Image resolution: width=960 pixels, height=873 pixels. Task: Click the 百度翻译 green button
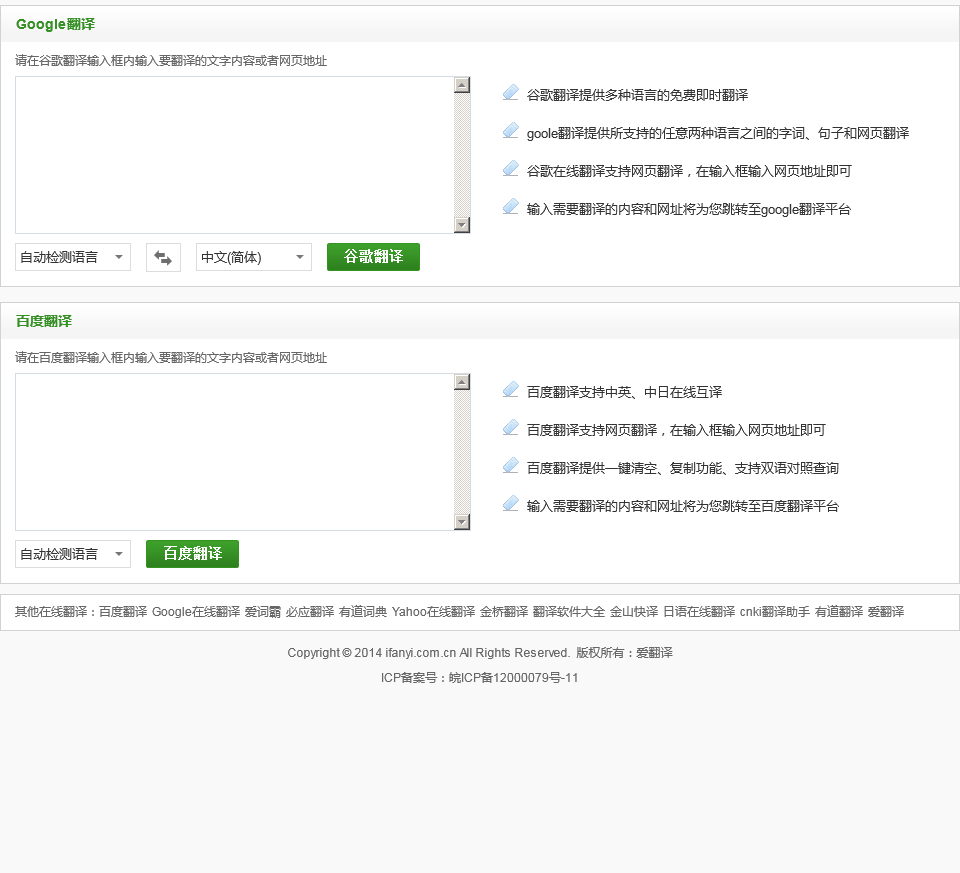click(192, 553)
